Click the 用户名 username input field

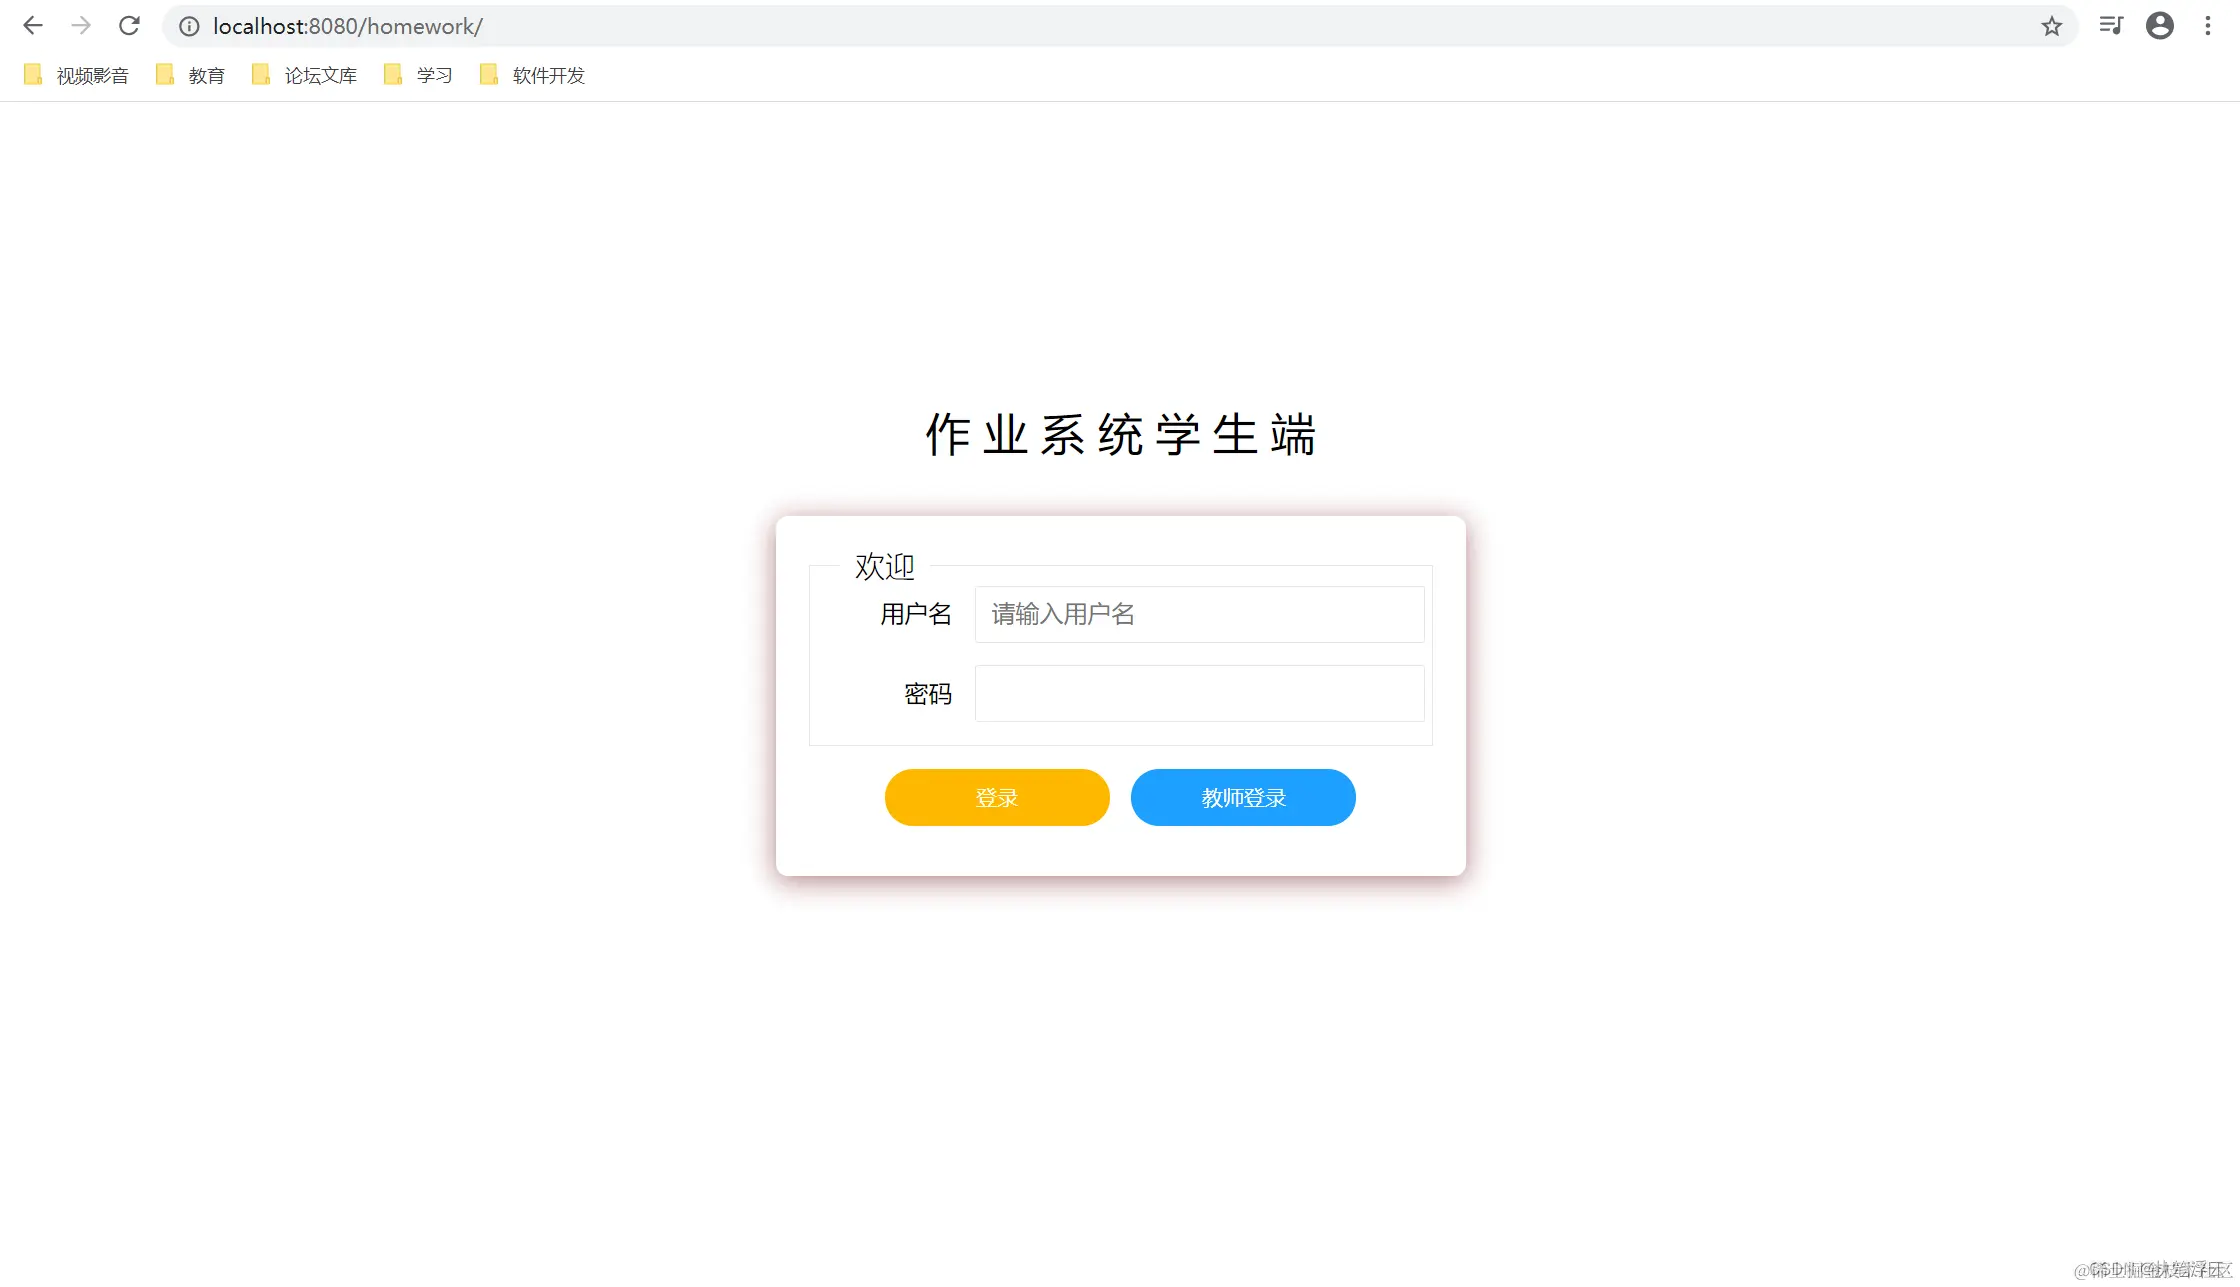point(1197,614)
